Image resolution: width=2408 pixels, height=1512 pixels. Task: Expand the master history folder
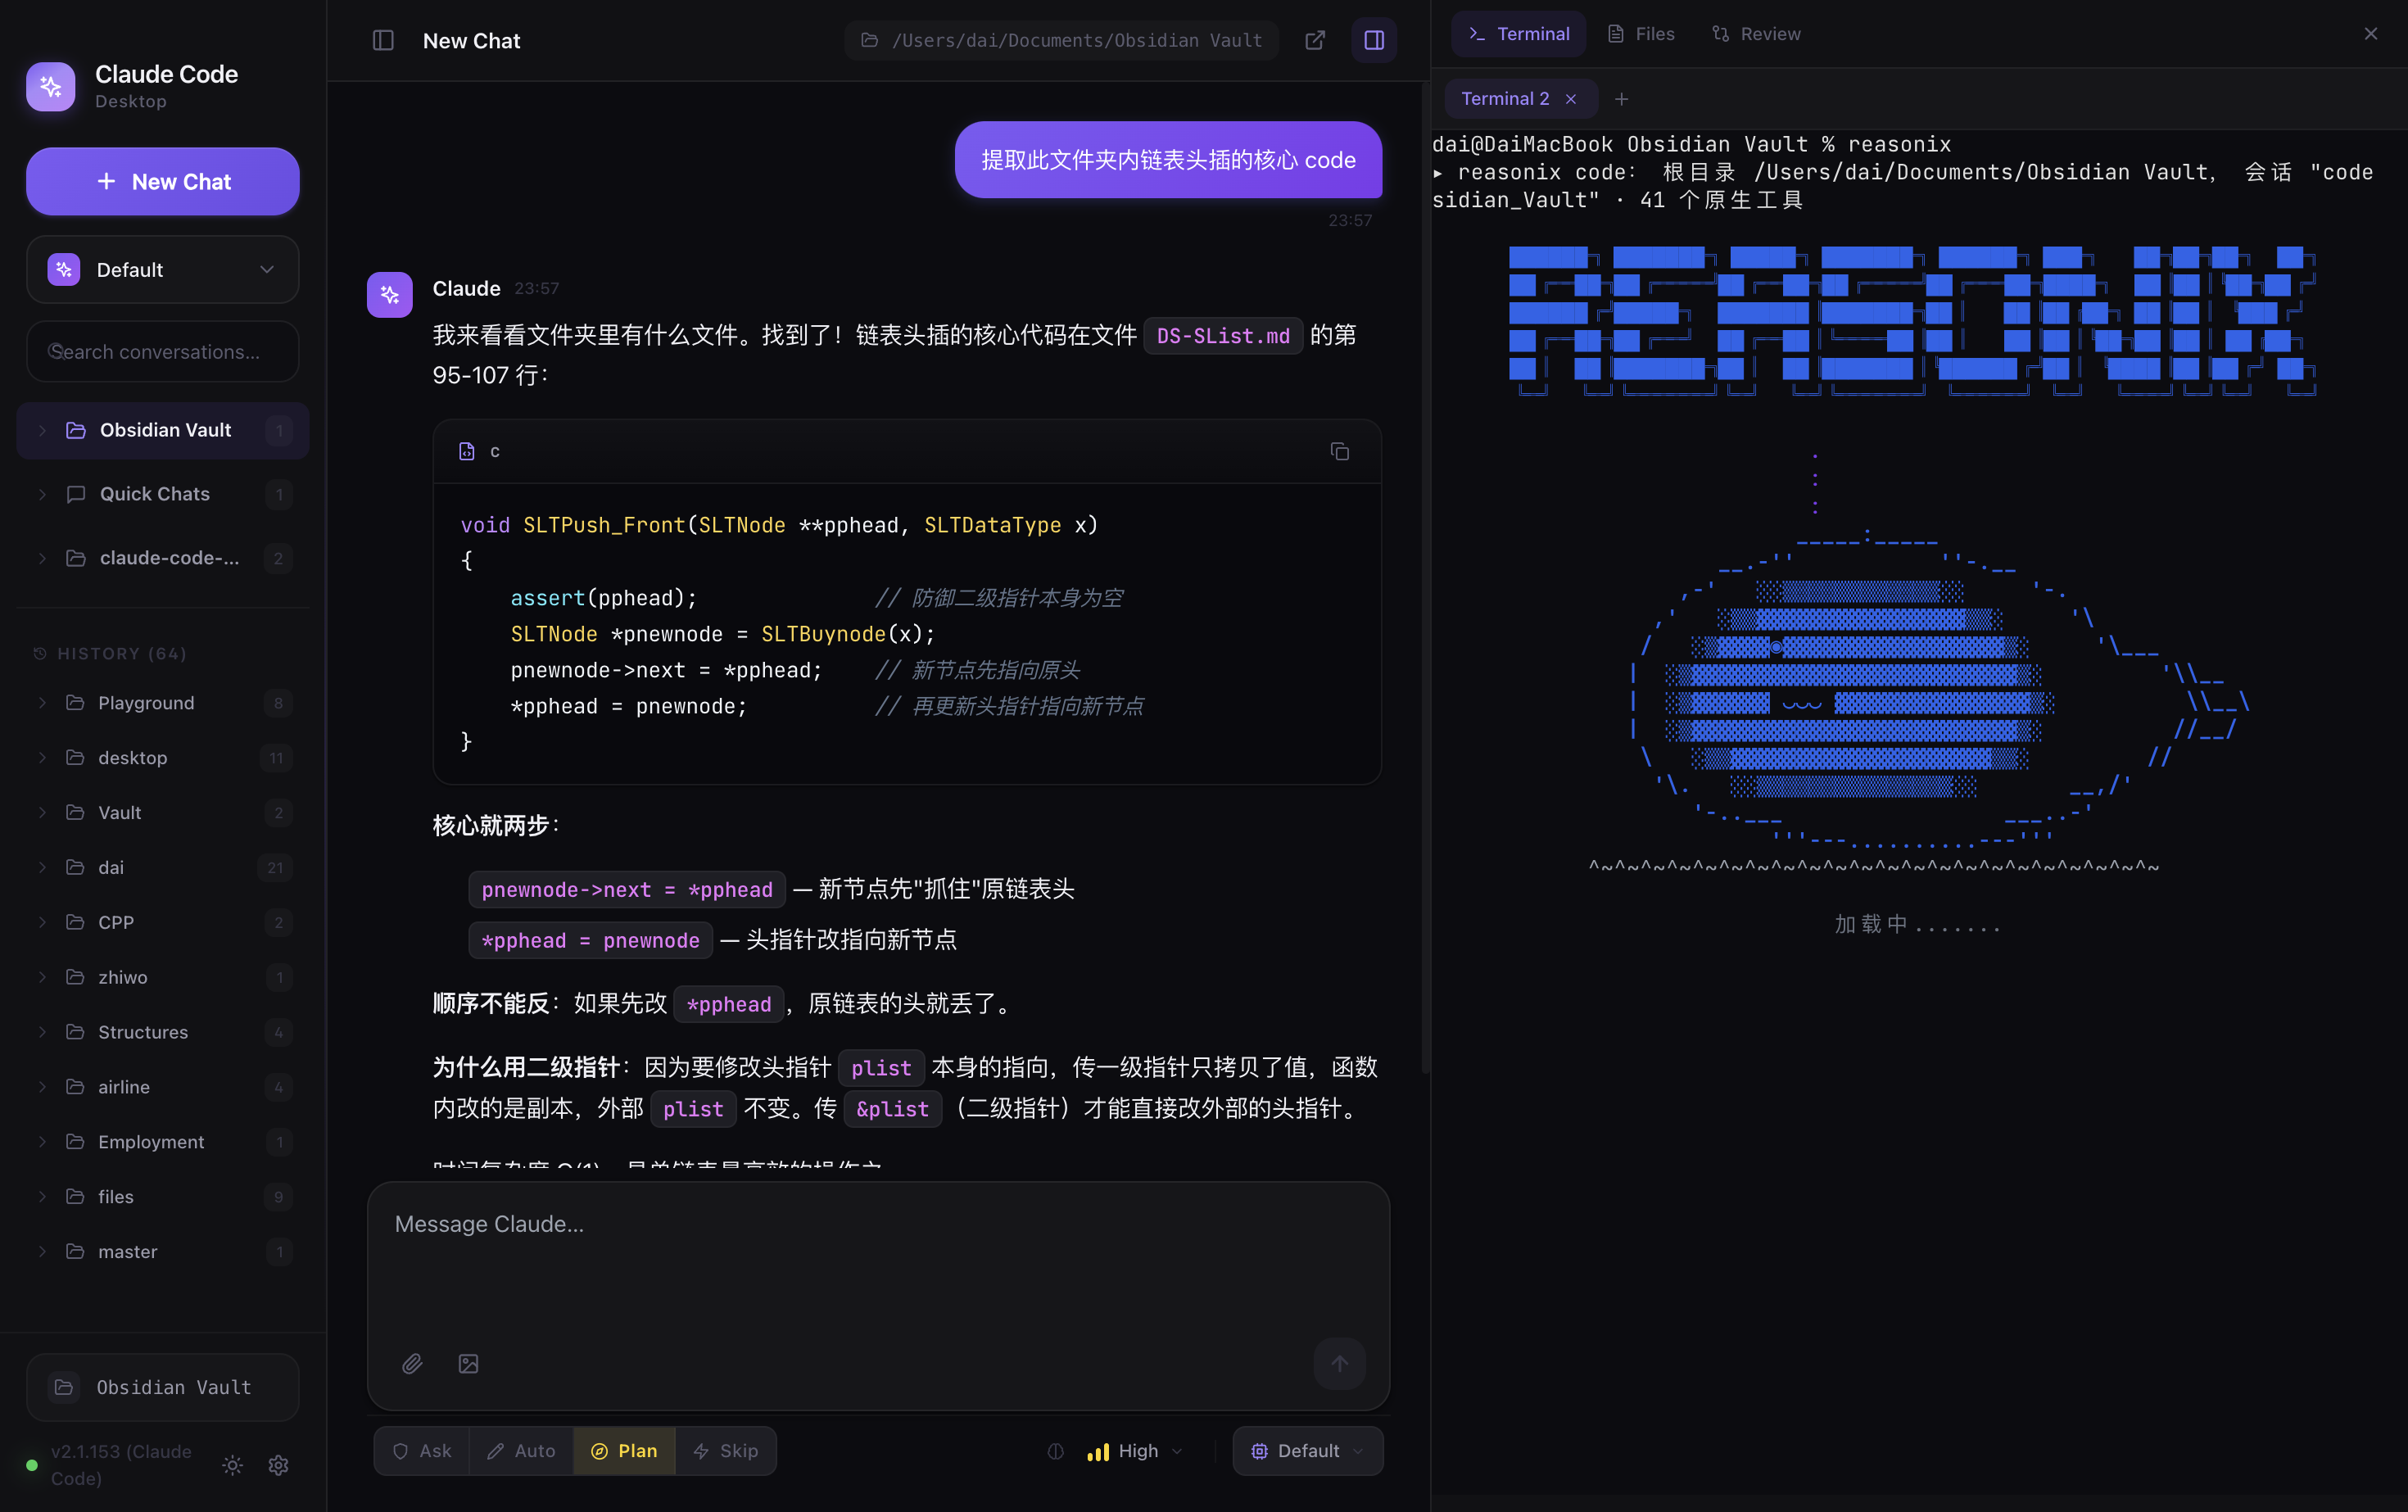pos(42,1252)
